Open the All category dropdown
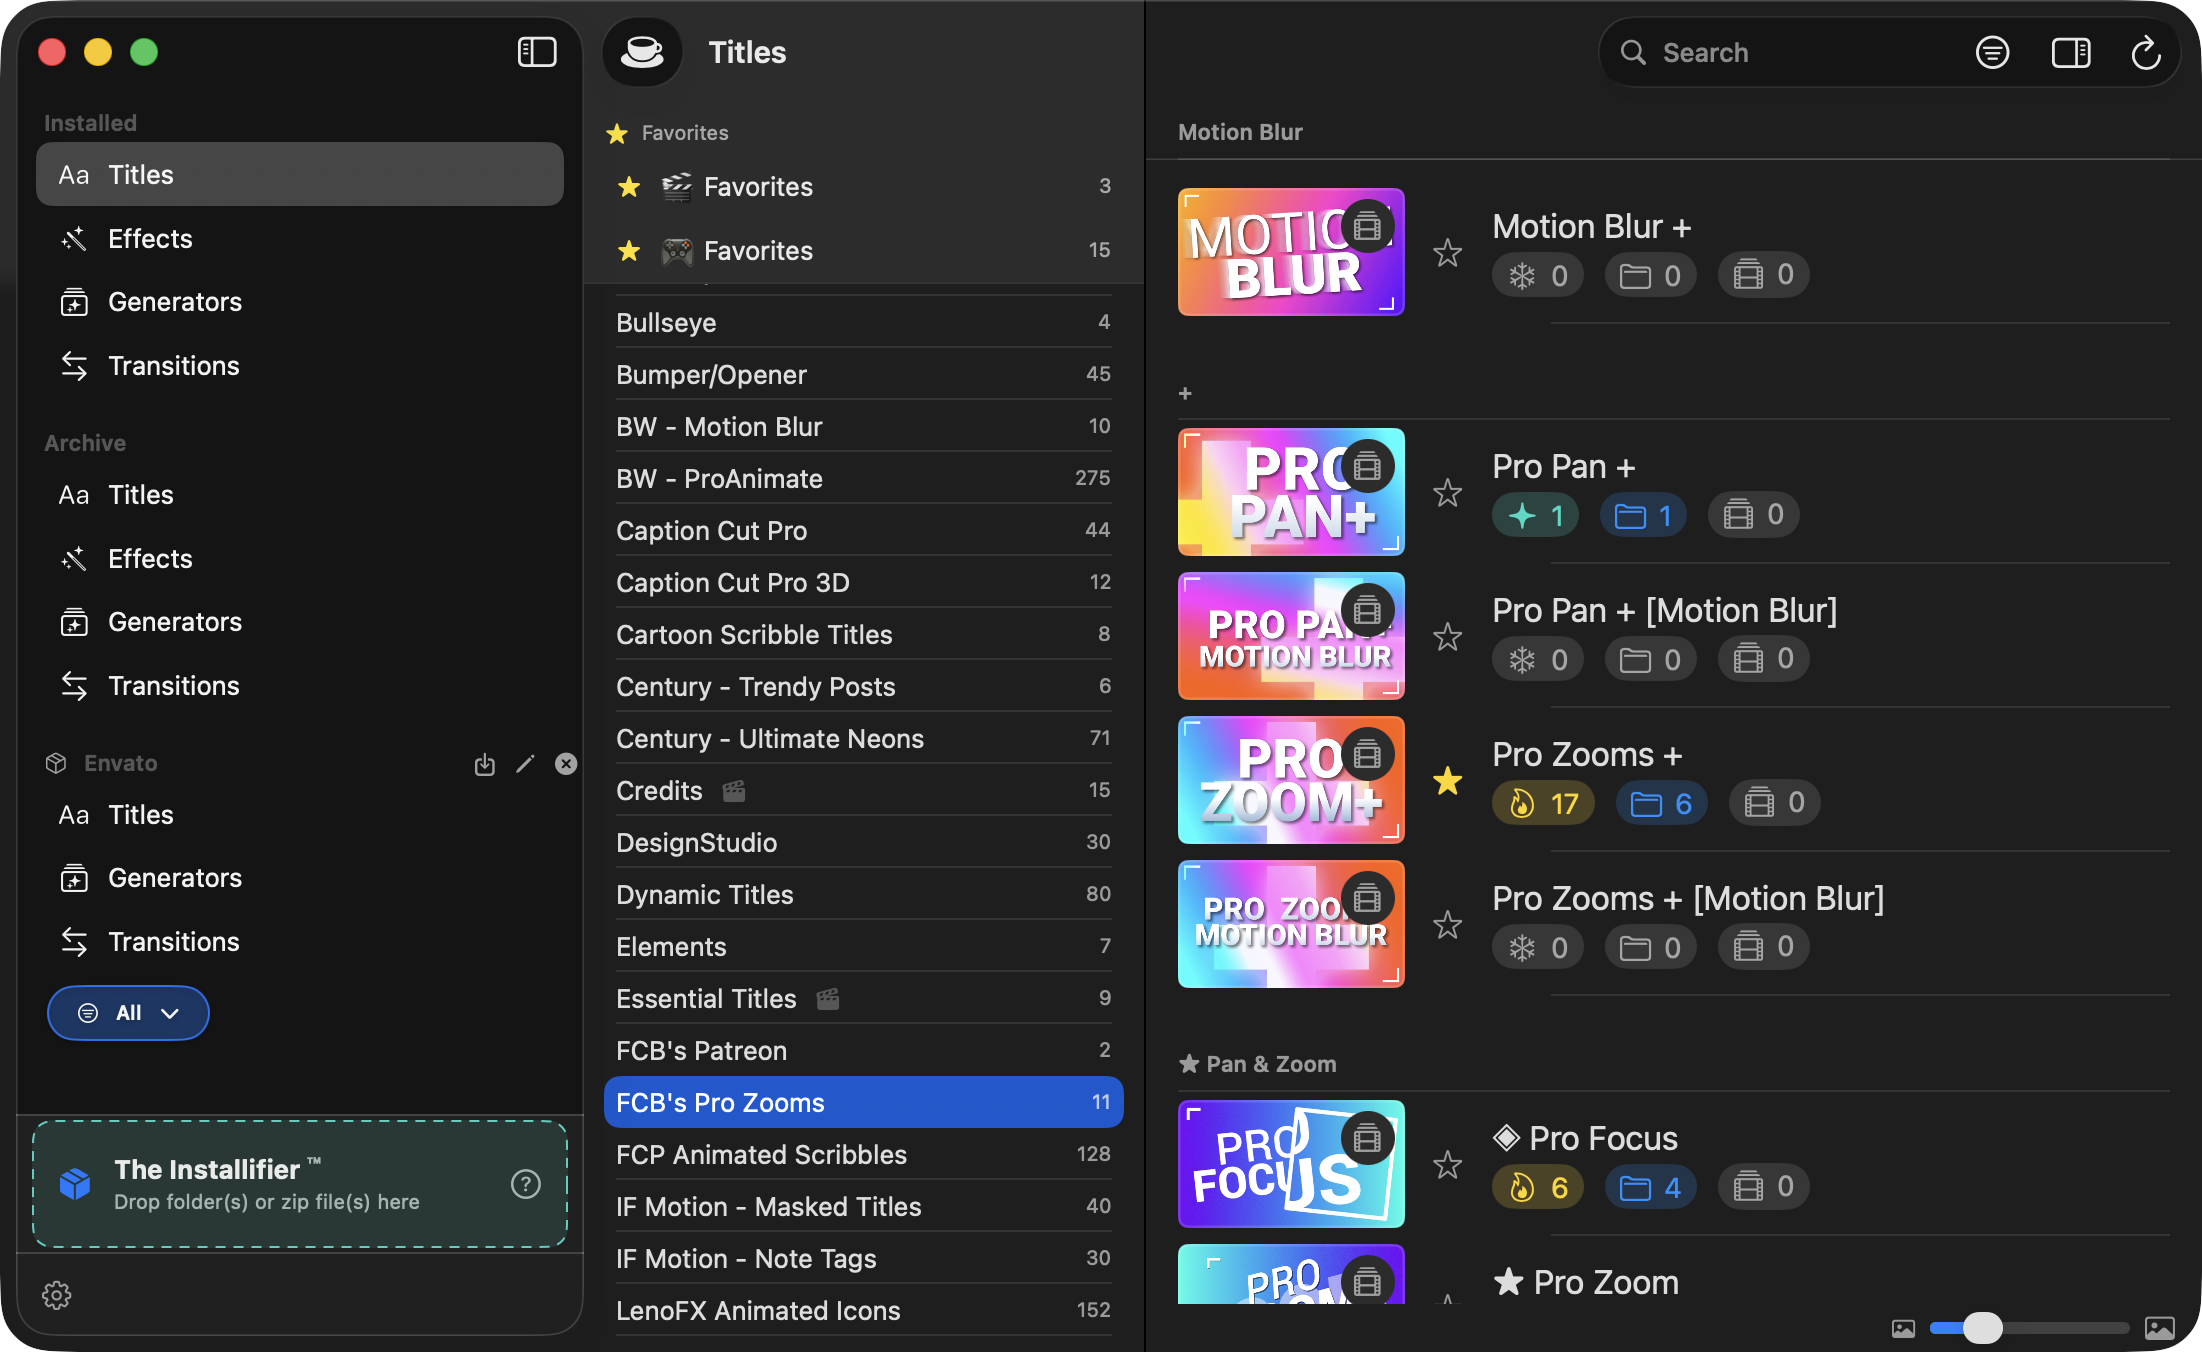 (128, 1012)
